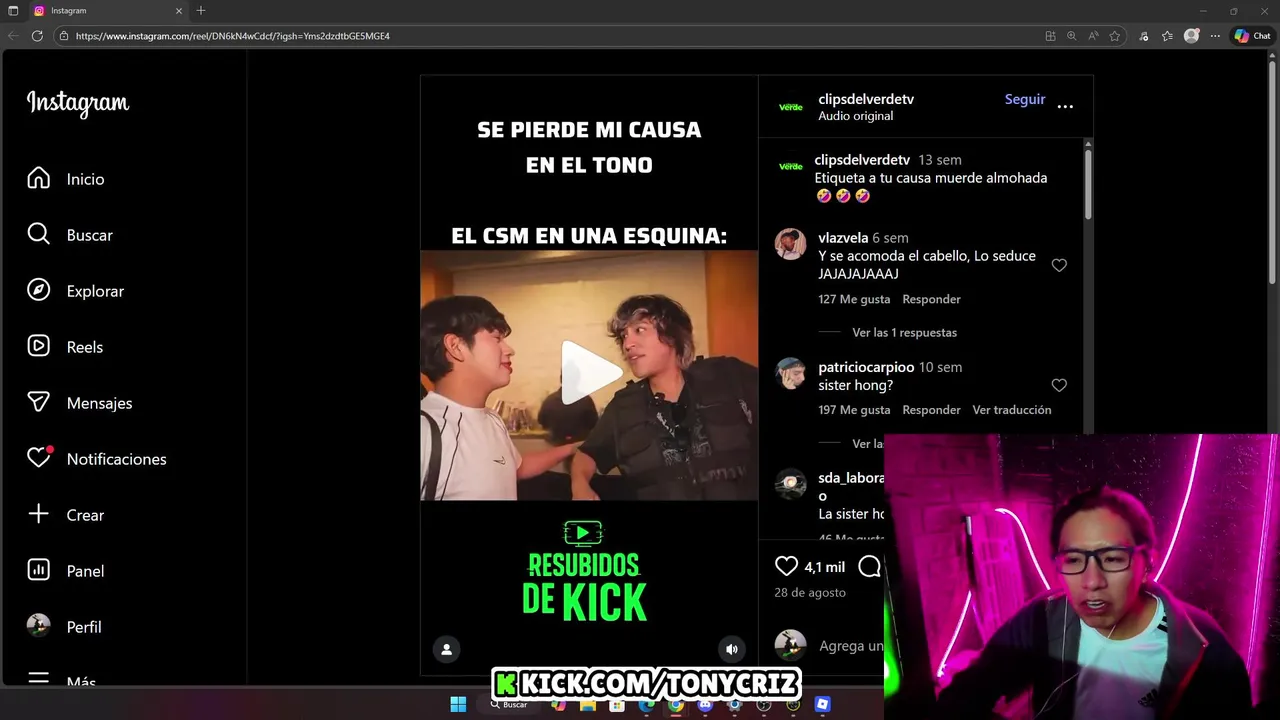Screen dimensions: 1280x720
Task: Open Discord from the taskbar
Action: pos(705,704)
